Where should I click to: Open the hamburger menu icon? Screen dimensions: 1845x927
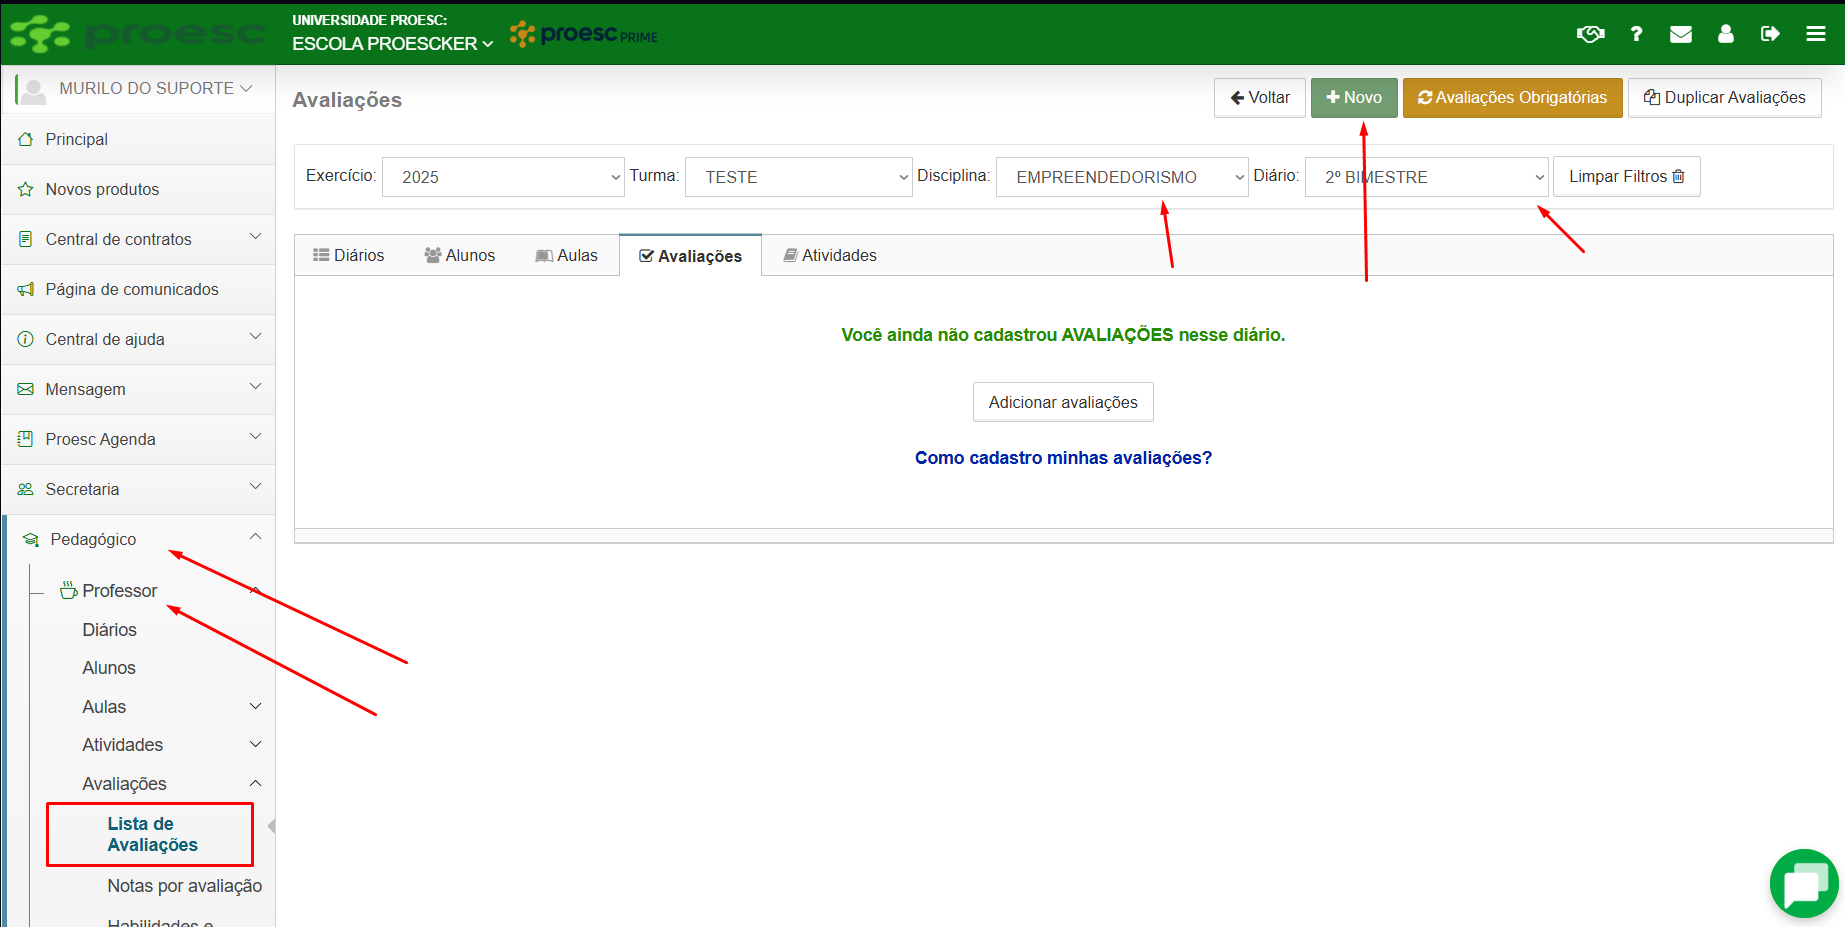(1816, 34)
